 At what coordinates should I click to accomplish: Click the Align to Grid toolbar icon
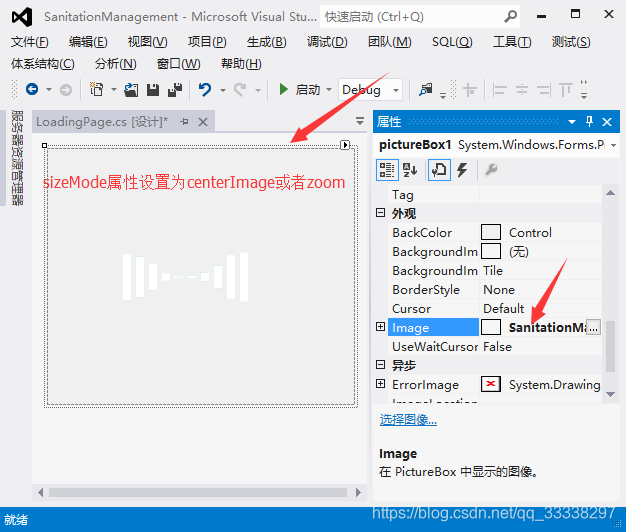tap(470, 90)
